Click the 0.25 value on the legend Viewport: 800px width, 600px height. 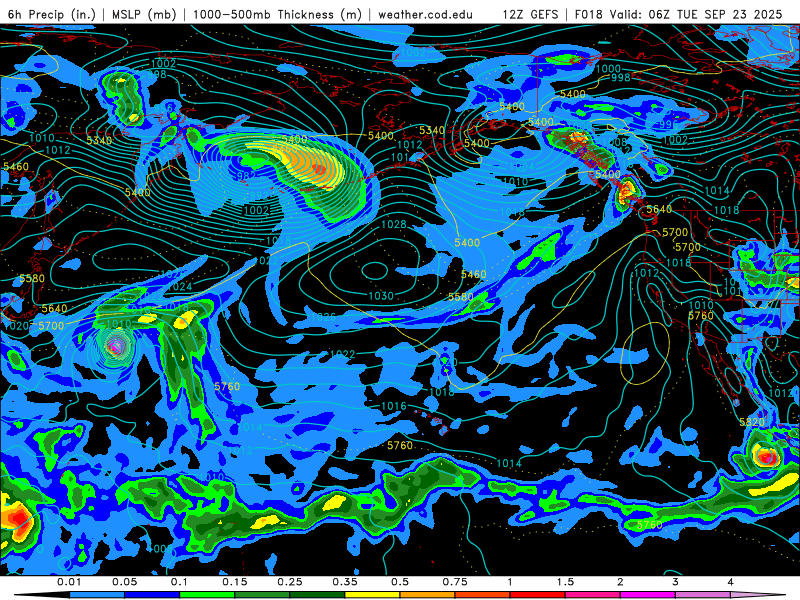tap(290, 582)
